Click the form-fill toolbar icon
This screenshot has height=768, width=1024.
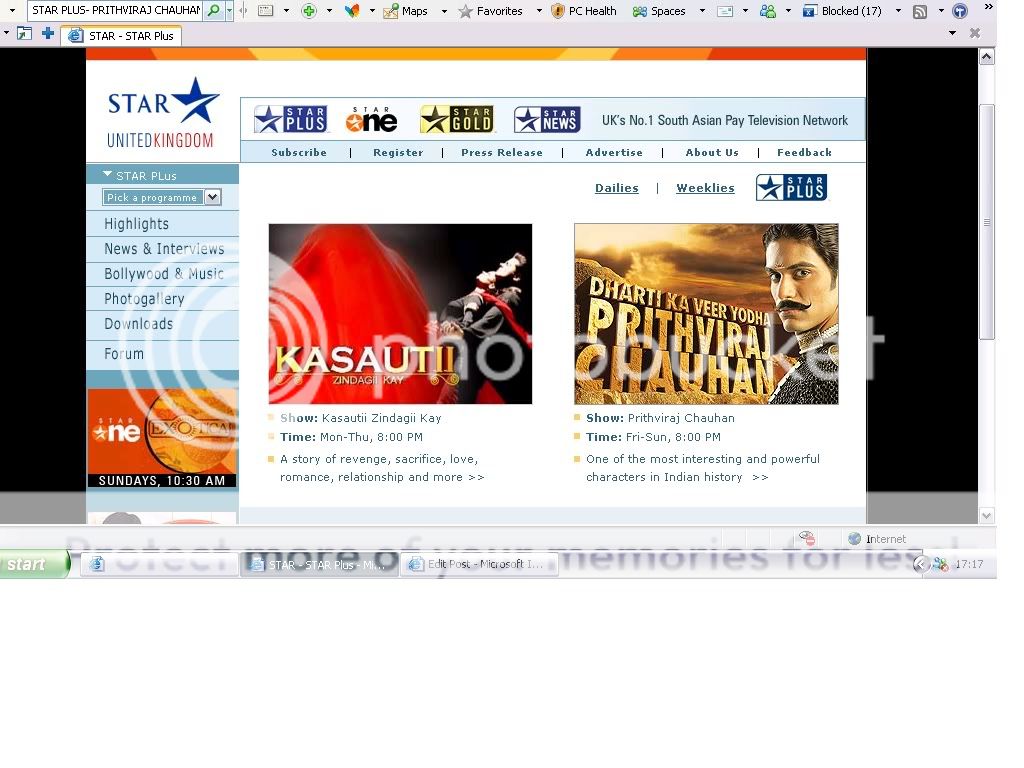[265, 10]
